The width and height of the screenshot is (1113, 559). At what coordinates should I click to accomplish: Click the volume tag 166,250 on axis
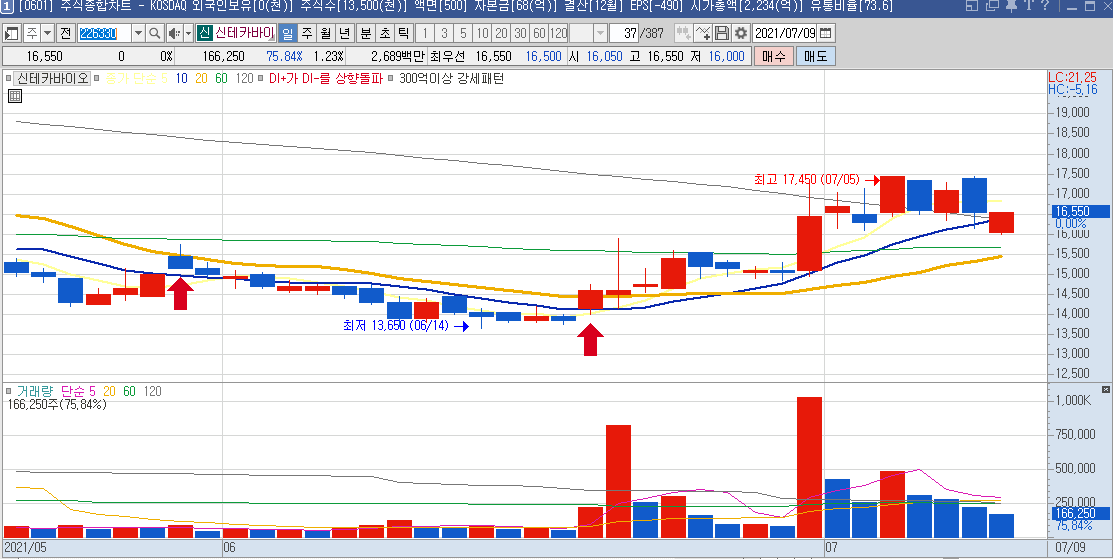tap(1079, 514)
